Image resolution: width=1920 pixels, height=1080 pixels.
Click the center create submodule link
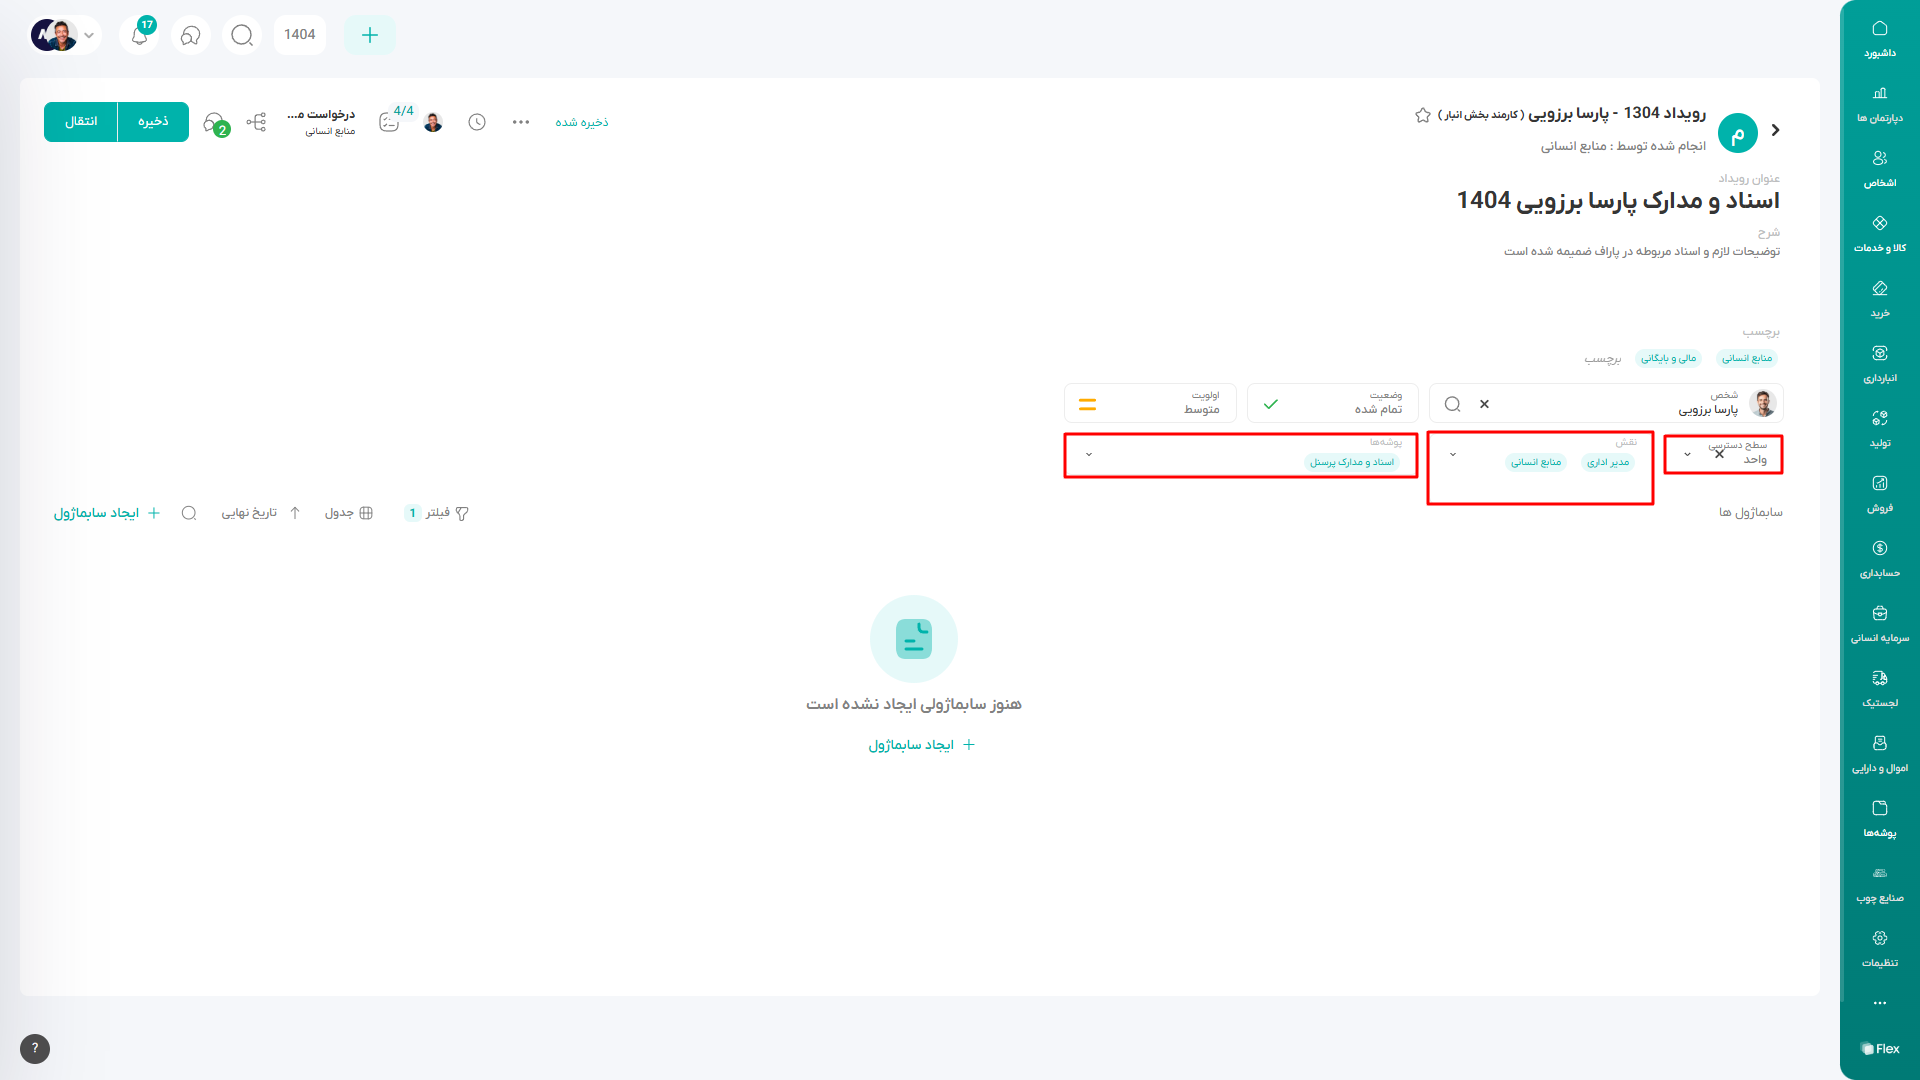point(921,745)
